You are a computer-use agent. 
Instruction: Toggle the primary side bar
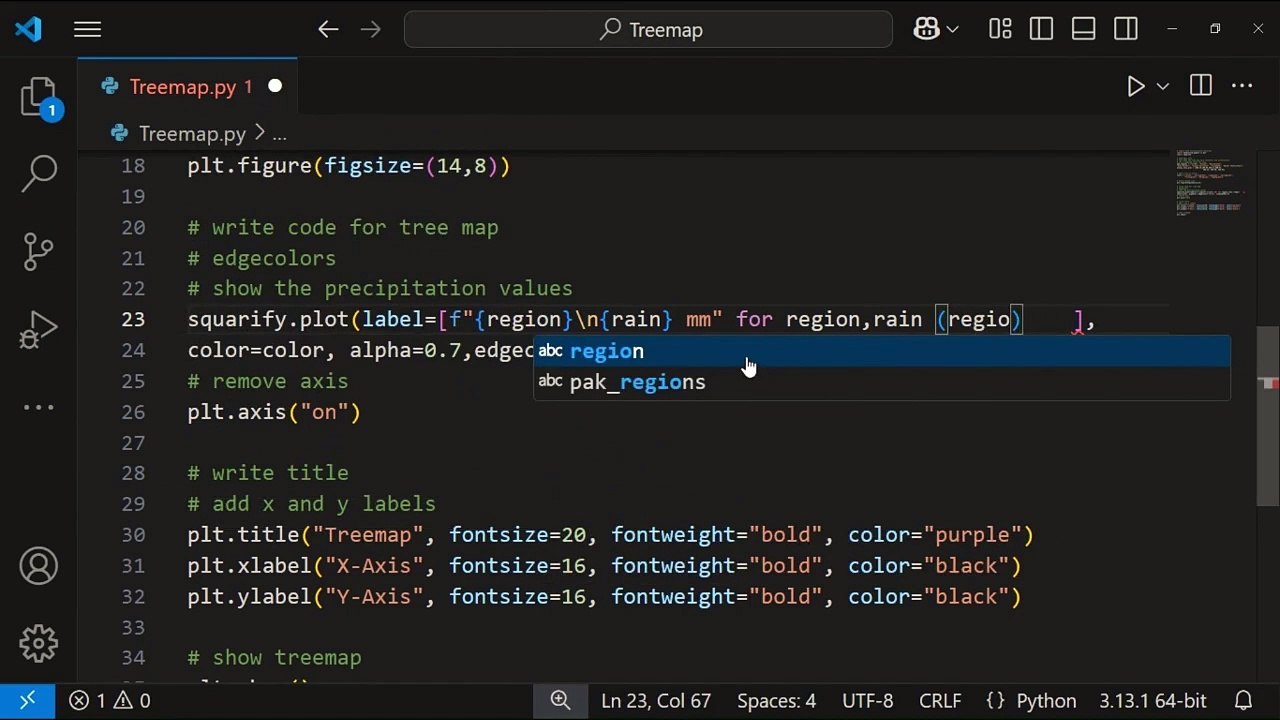1041,30
